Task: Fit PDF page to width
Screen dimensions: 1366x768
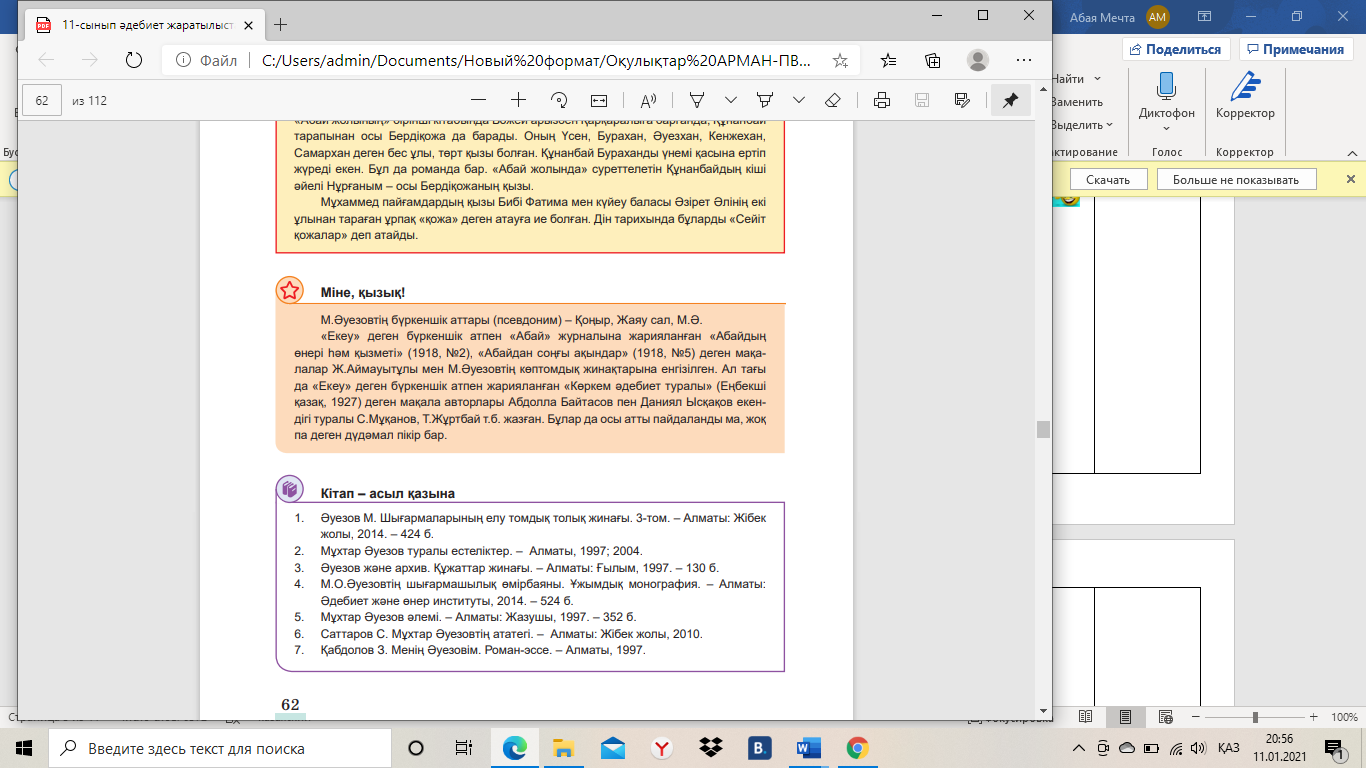Action: tap(599, 100)
